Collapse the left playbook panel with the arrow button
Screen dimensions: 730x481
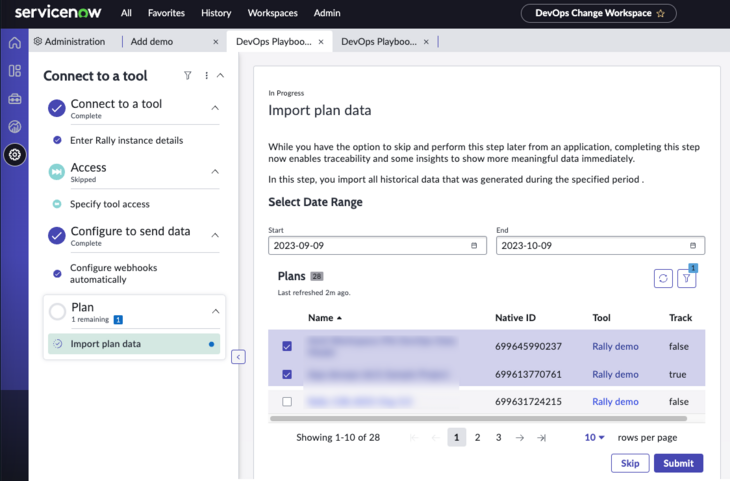tap(238, 357)
